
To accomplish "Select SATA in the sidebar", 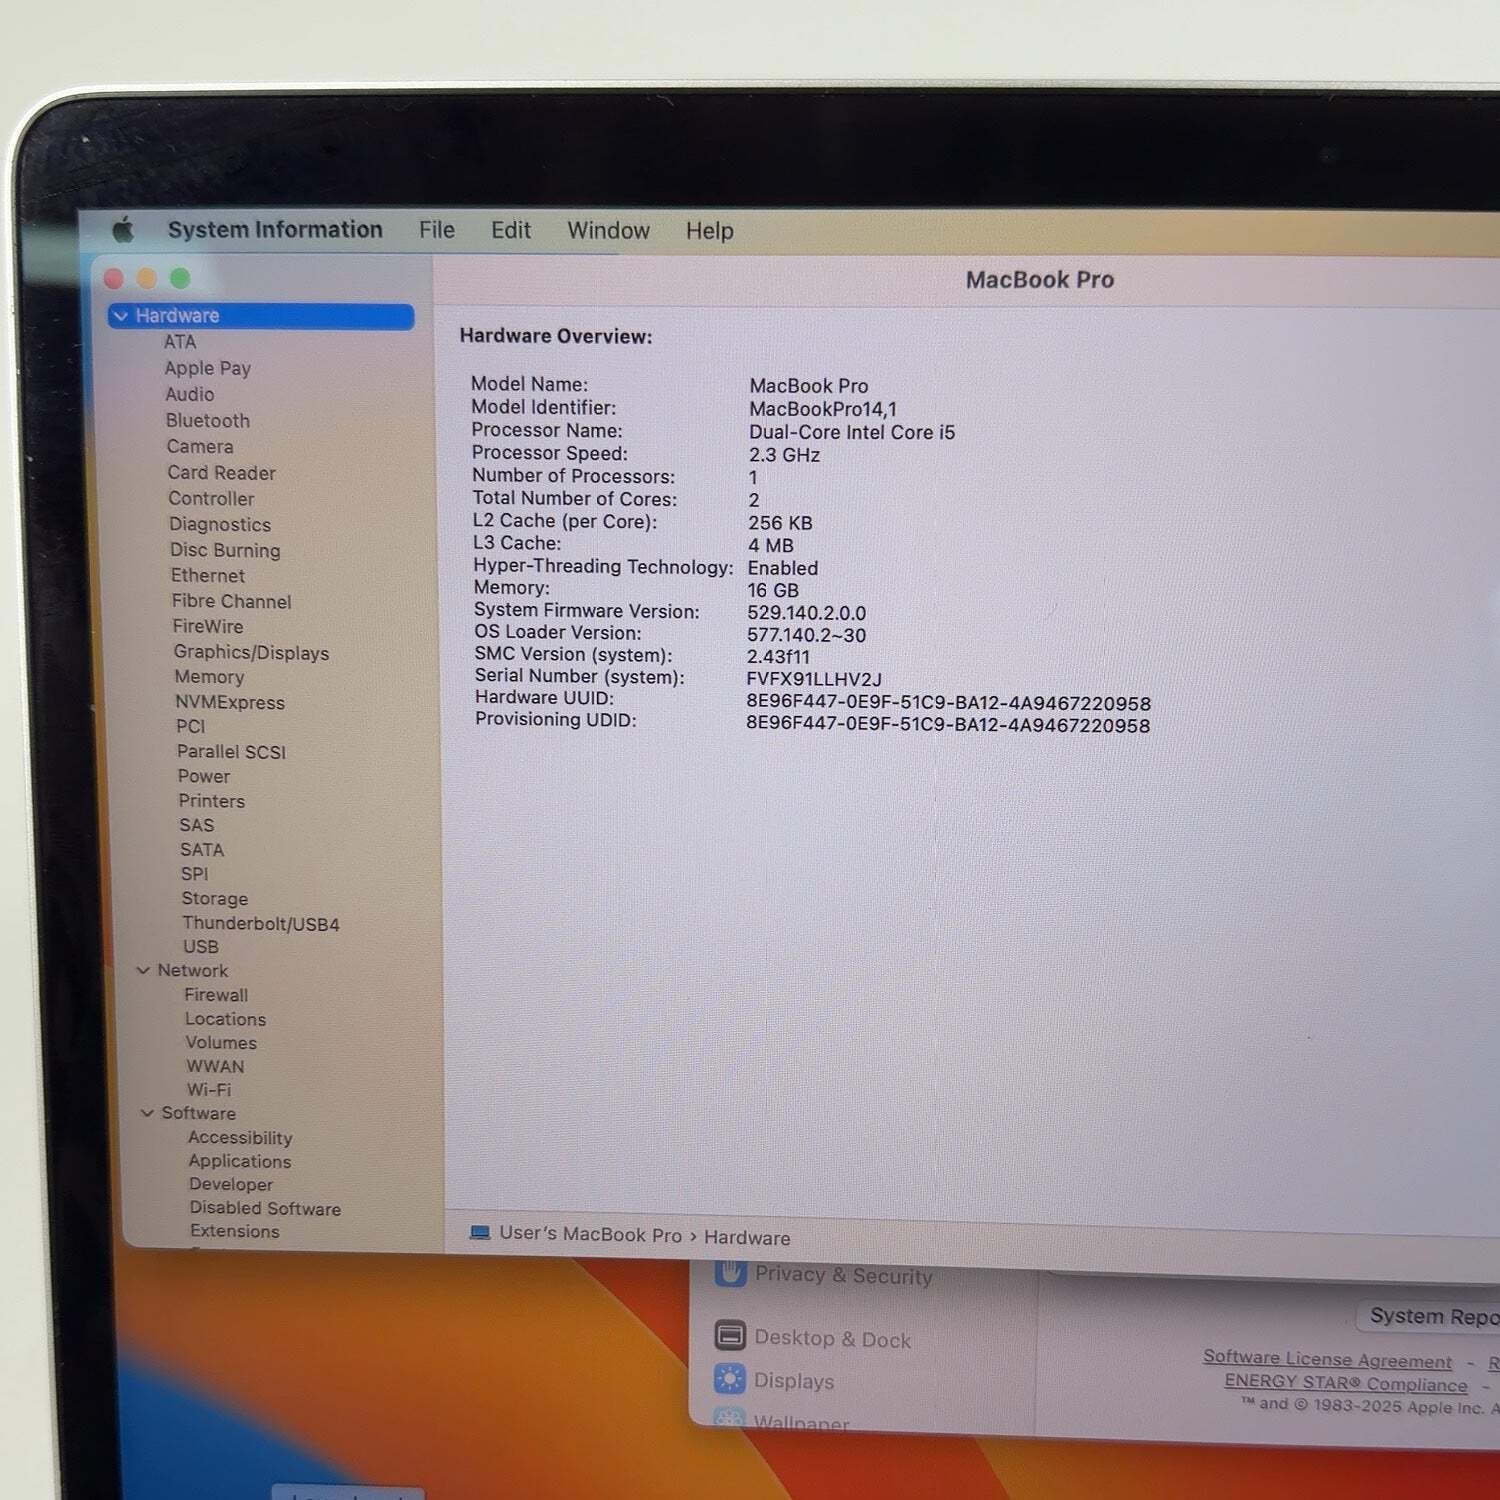I will coord(202,850).
